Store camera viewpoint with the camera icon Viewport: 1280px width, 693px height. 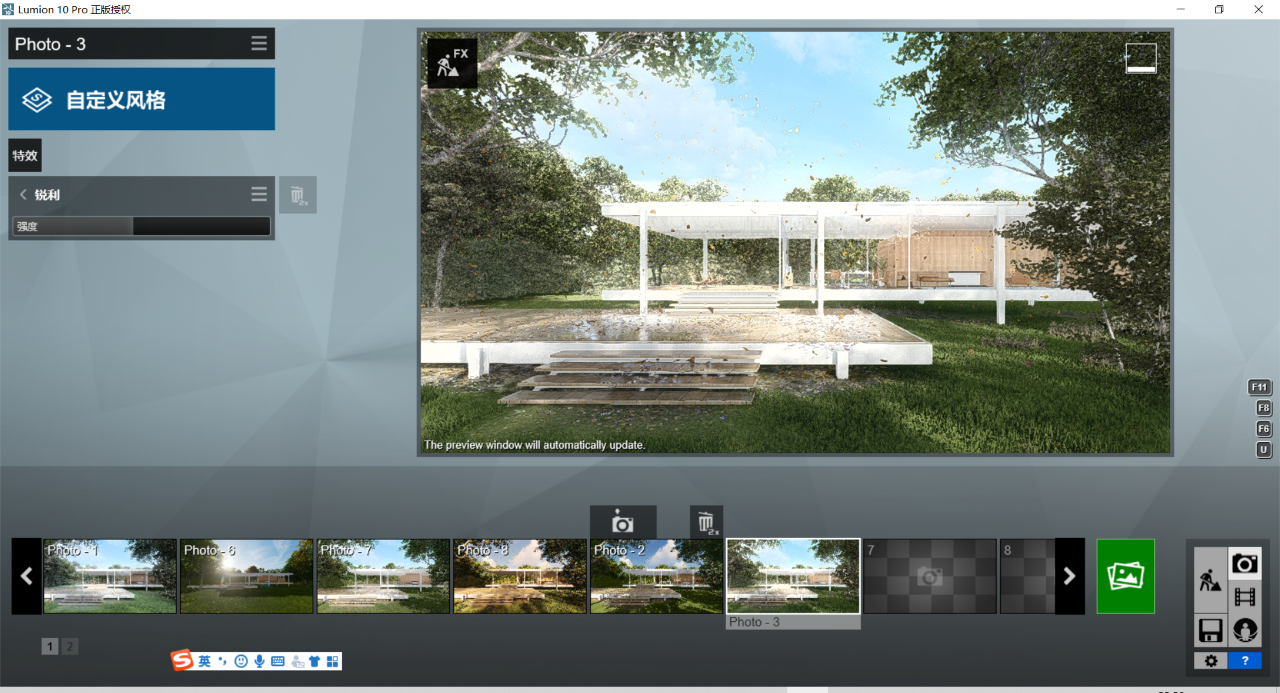623,522
